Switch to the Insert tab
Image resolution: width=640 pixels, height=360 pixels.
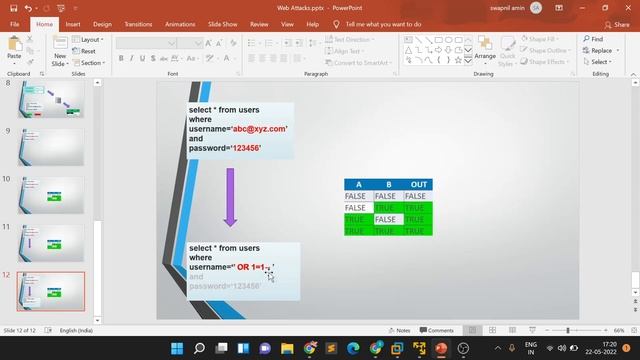click(73, 24)
